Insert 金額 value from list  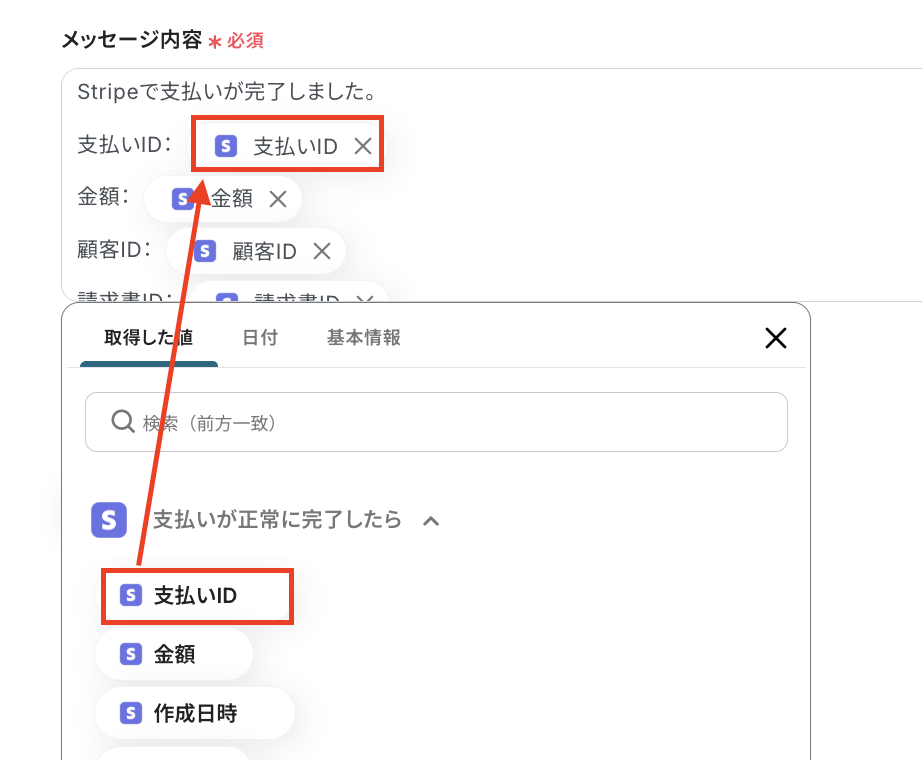tap(174, 654)
